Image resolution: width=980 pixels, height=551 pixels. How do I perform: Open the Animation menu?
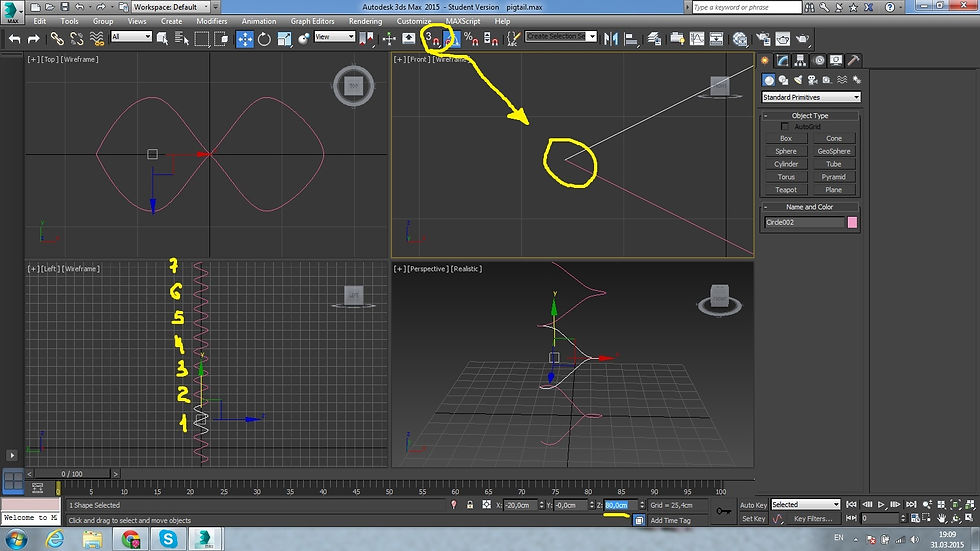pyautogui.click(x=259, y=21)
